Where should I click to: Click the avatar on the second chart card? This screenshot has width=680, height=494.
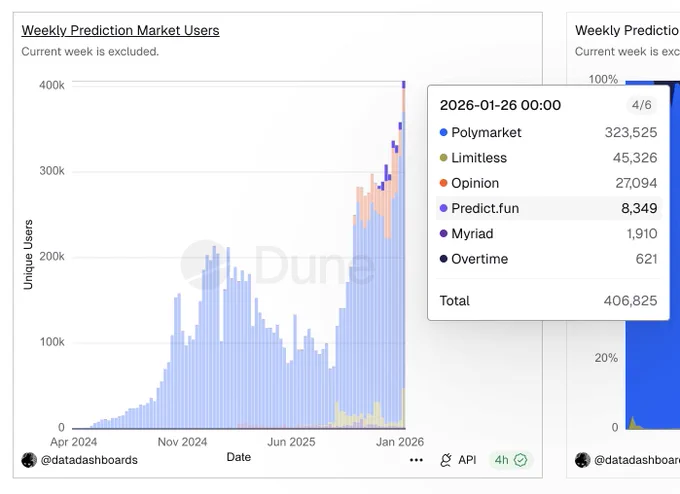(x=582, y=460)
